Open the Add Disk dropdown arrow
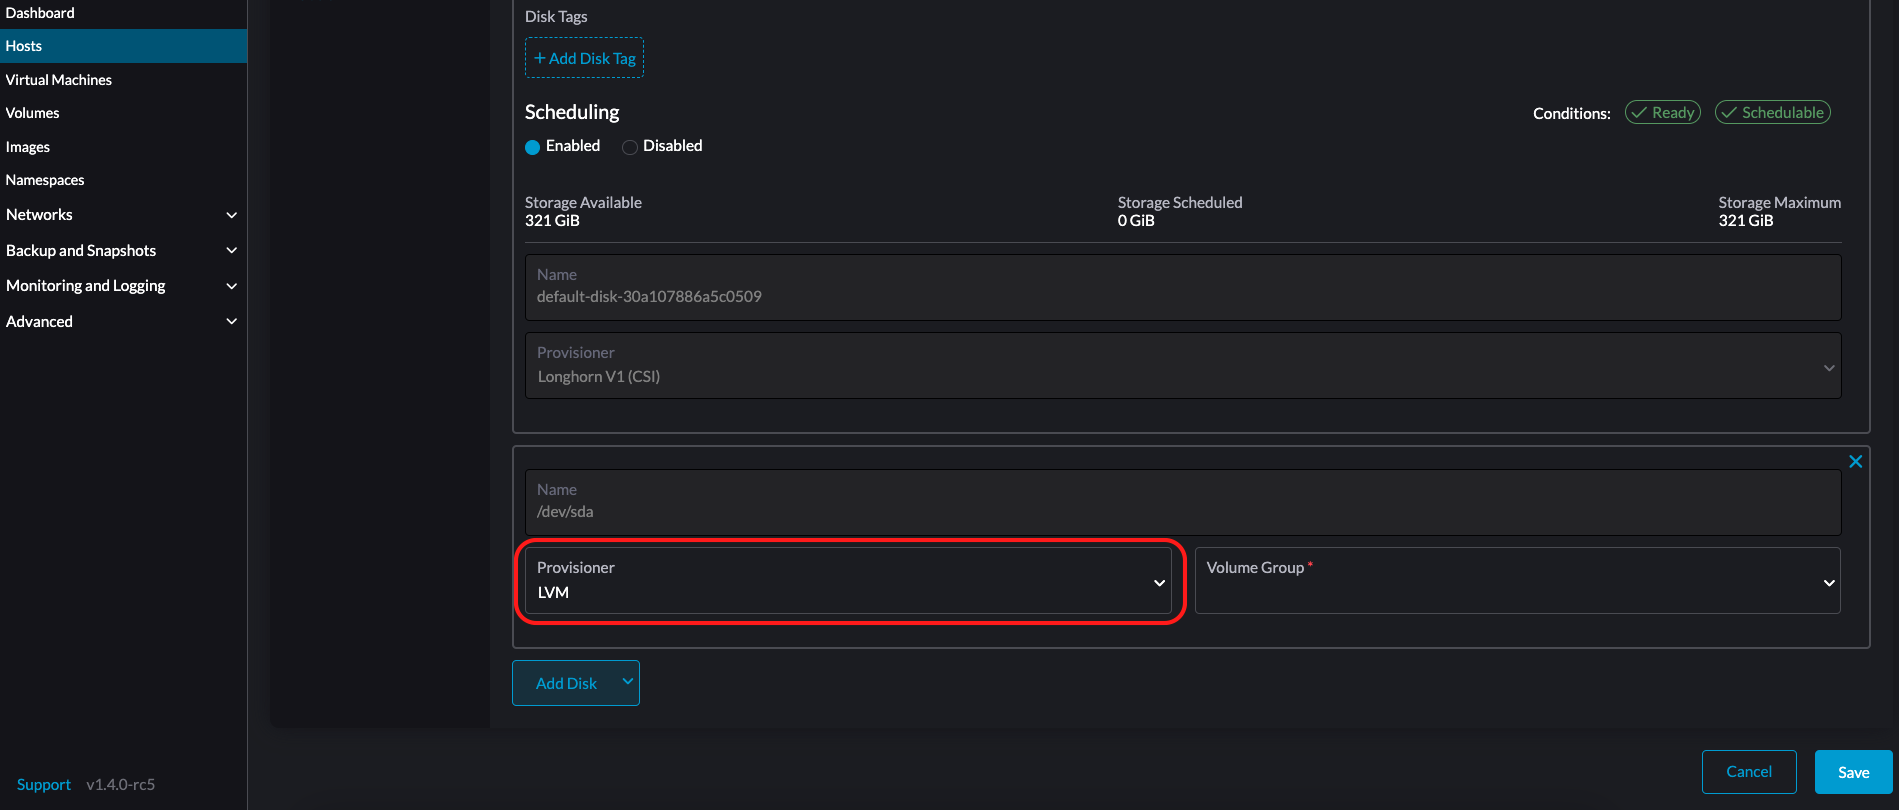 [x=627, y=682]
